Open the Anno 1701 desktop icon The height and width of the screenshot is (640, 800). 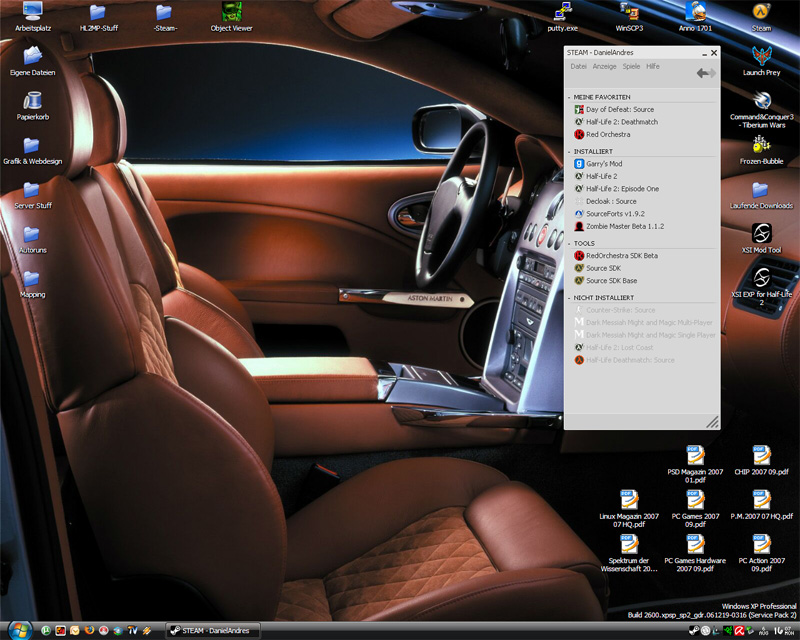point(697,13)
